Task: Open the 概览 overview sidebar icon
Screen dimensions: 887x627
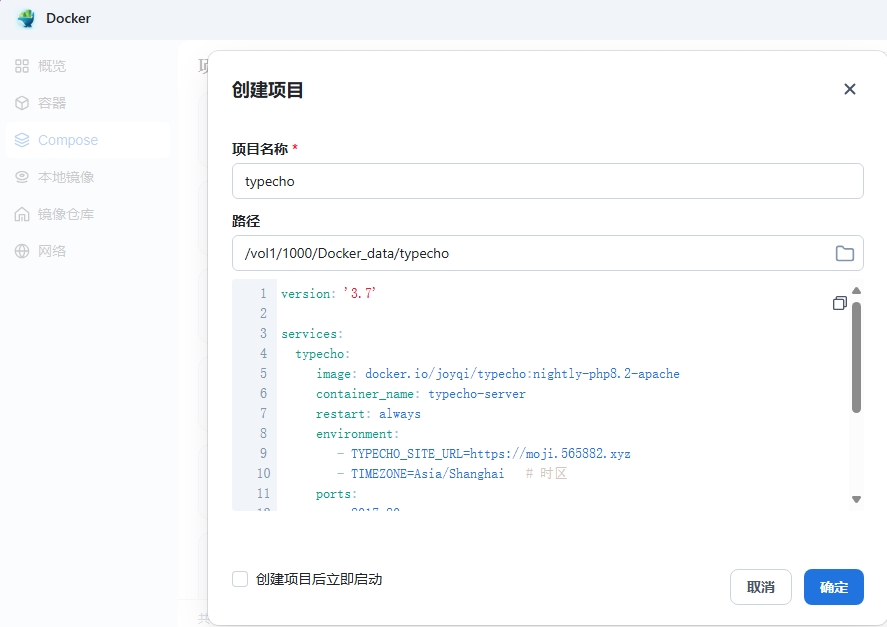Action: coord(22,66)
